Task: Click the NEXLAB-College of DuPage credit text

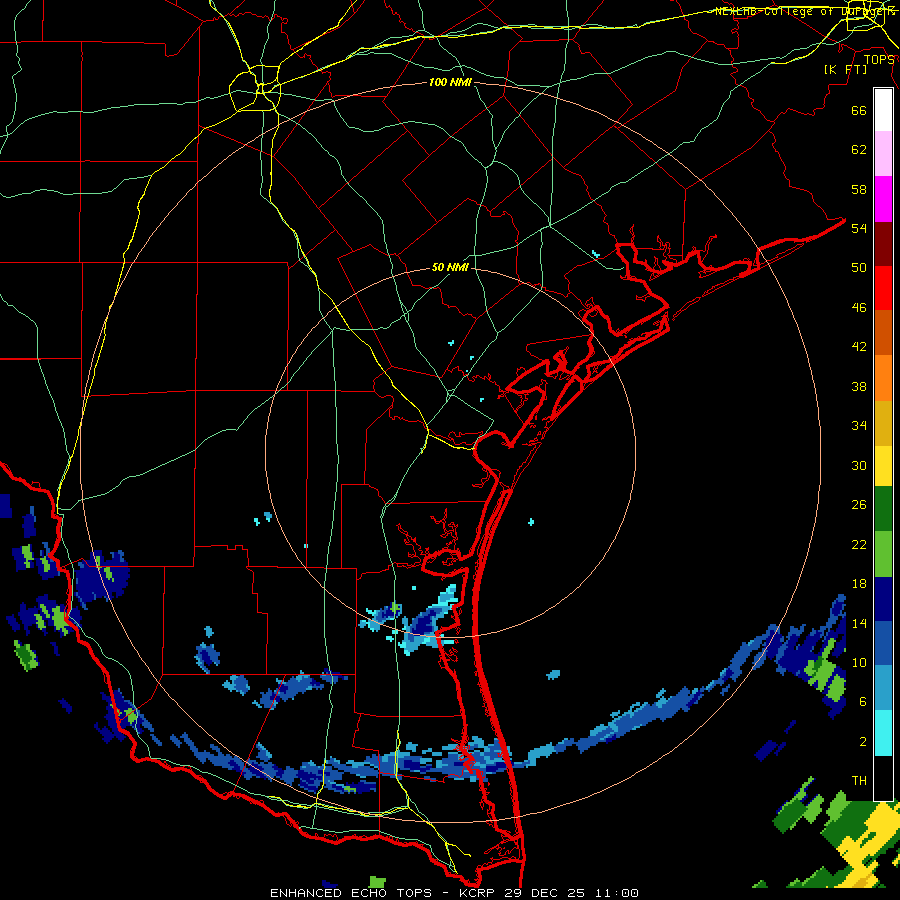Action: pos(805,11)
